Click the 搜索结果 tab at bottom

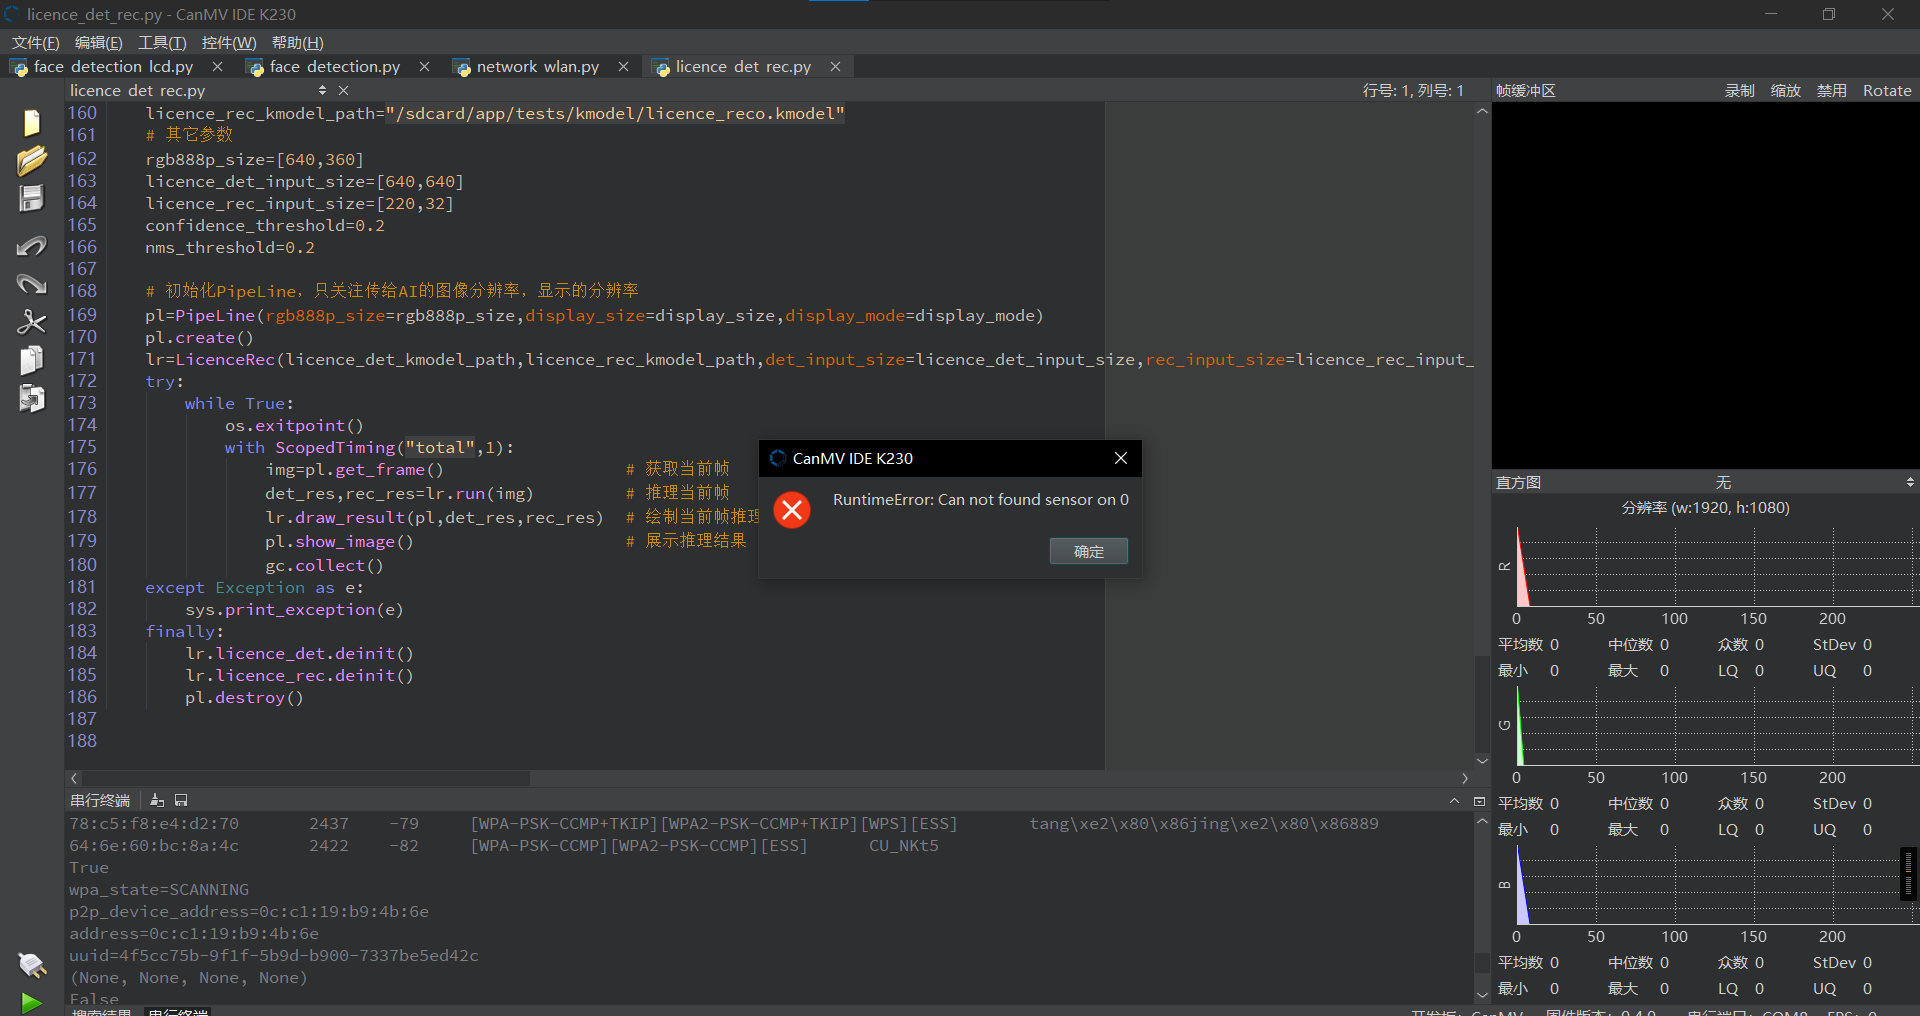101,1010
